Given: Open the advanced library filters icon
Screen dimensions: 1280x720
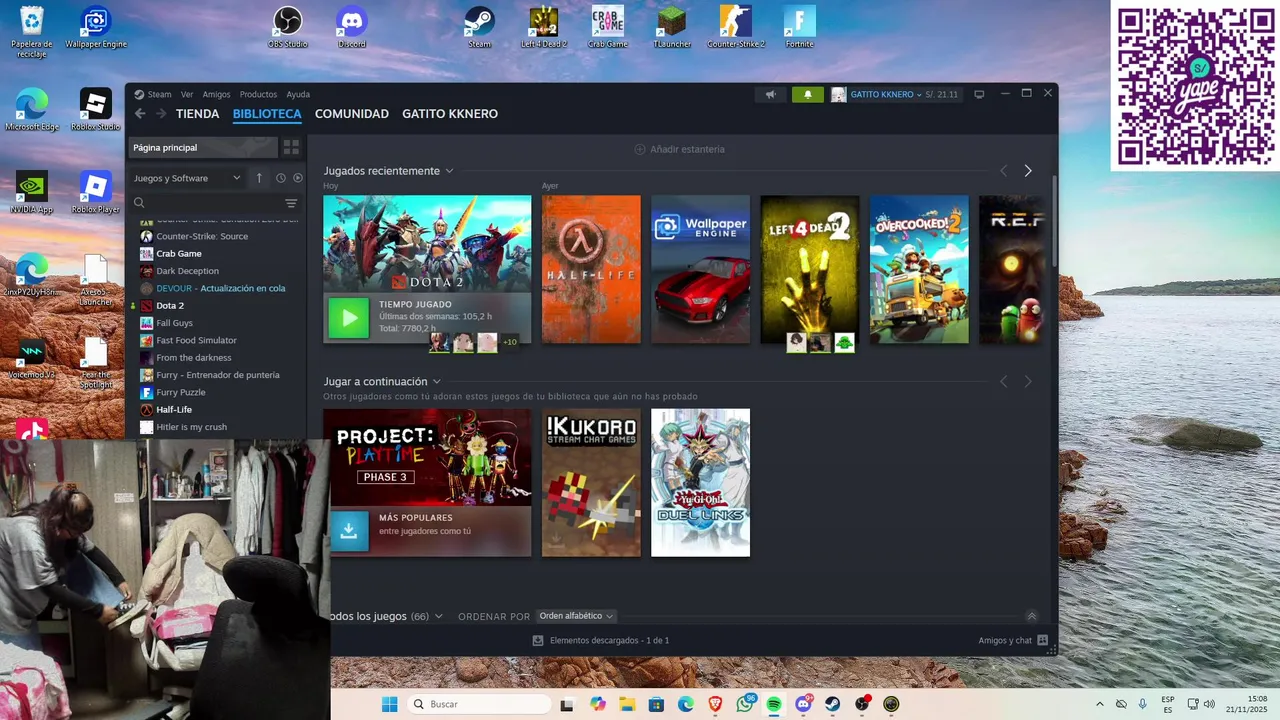Looking at the screenshot, I should coord(291,203).
